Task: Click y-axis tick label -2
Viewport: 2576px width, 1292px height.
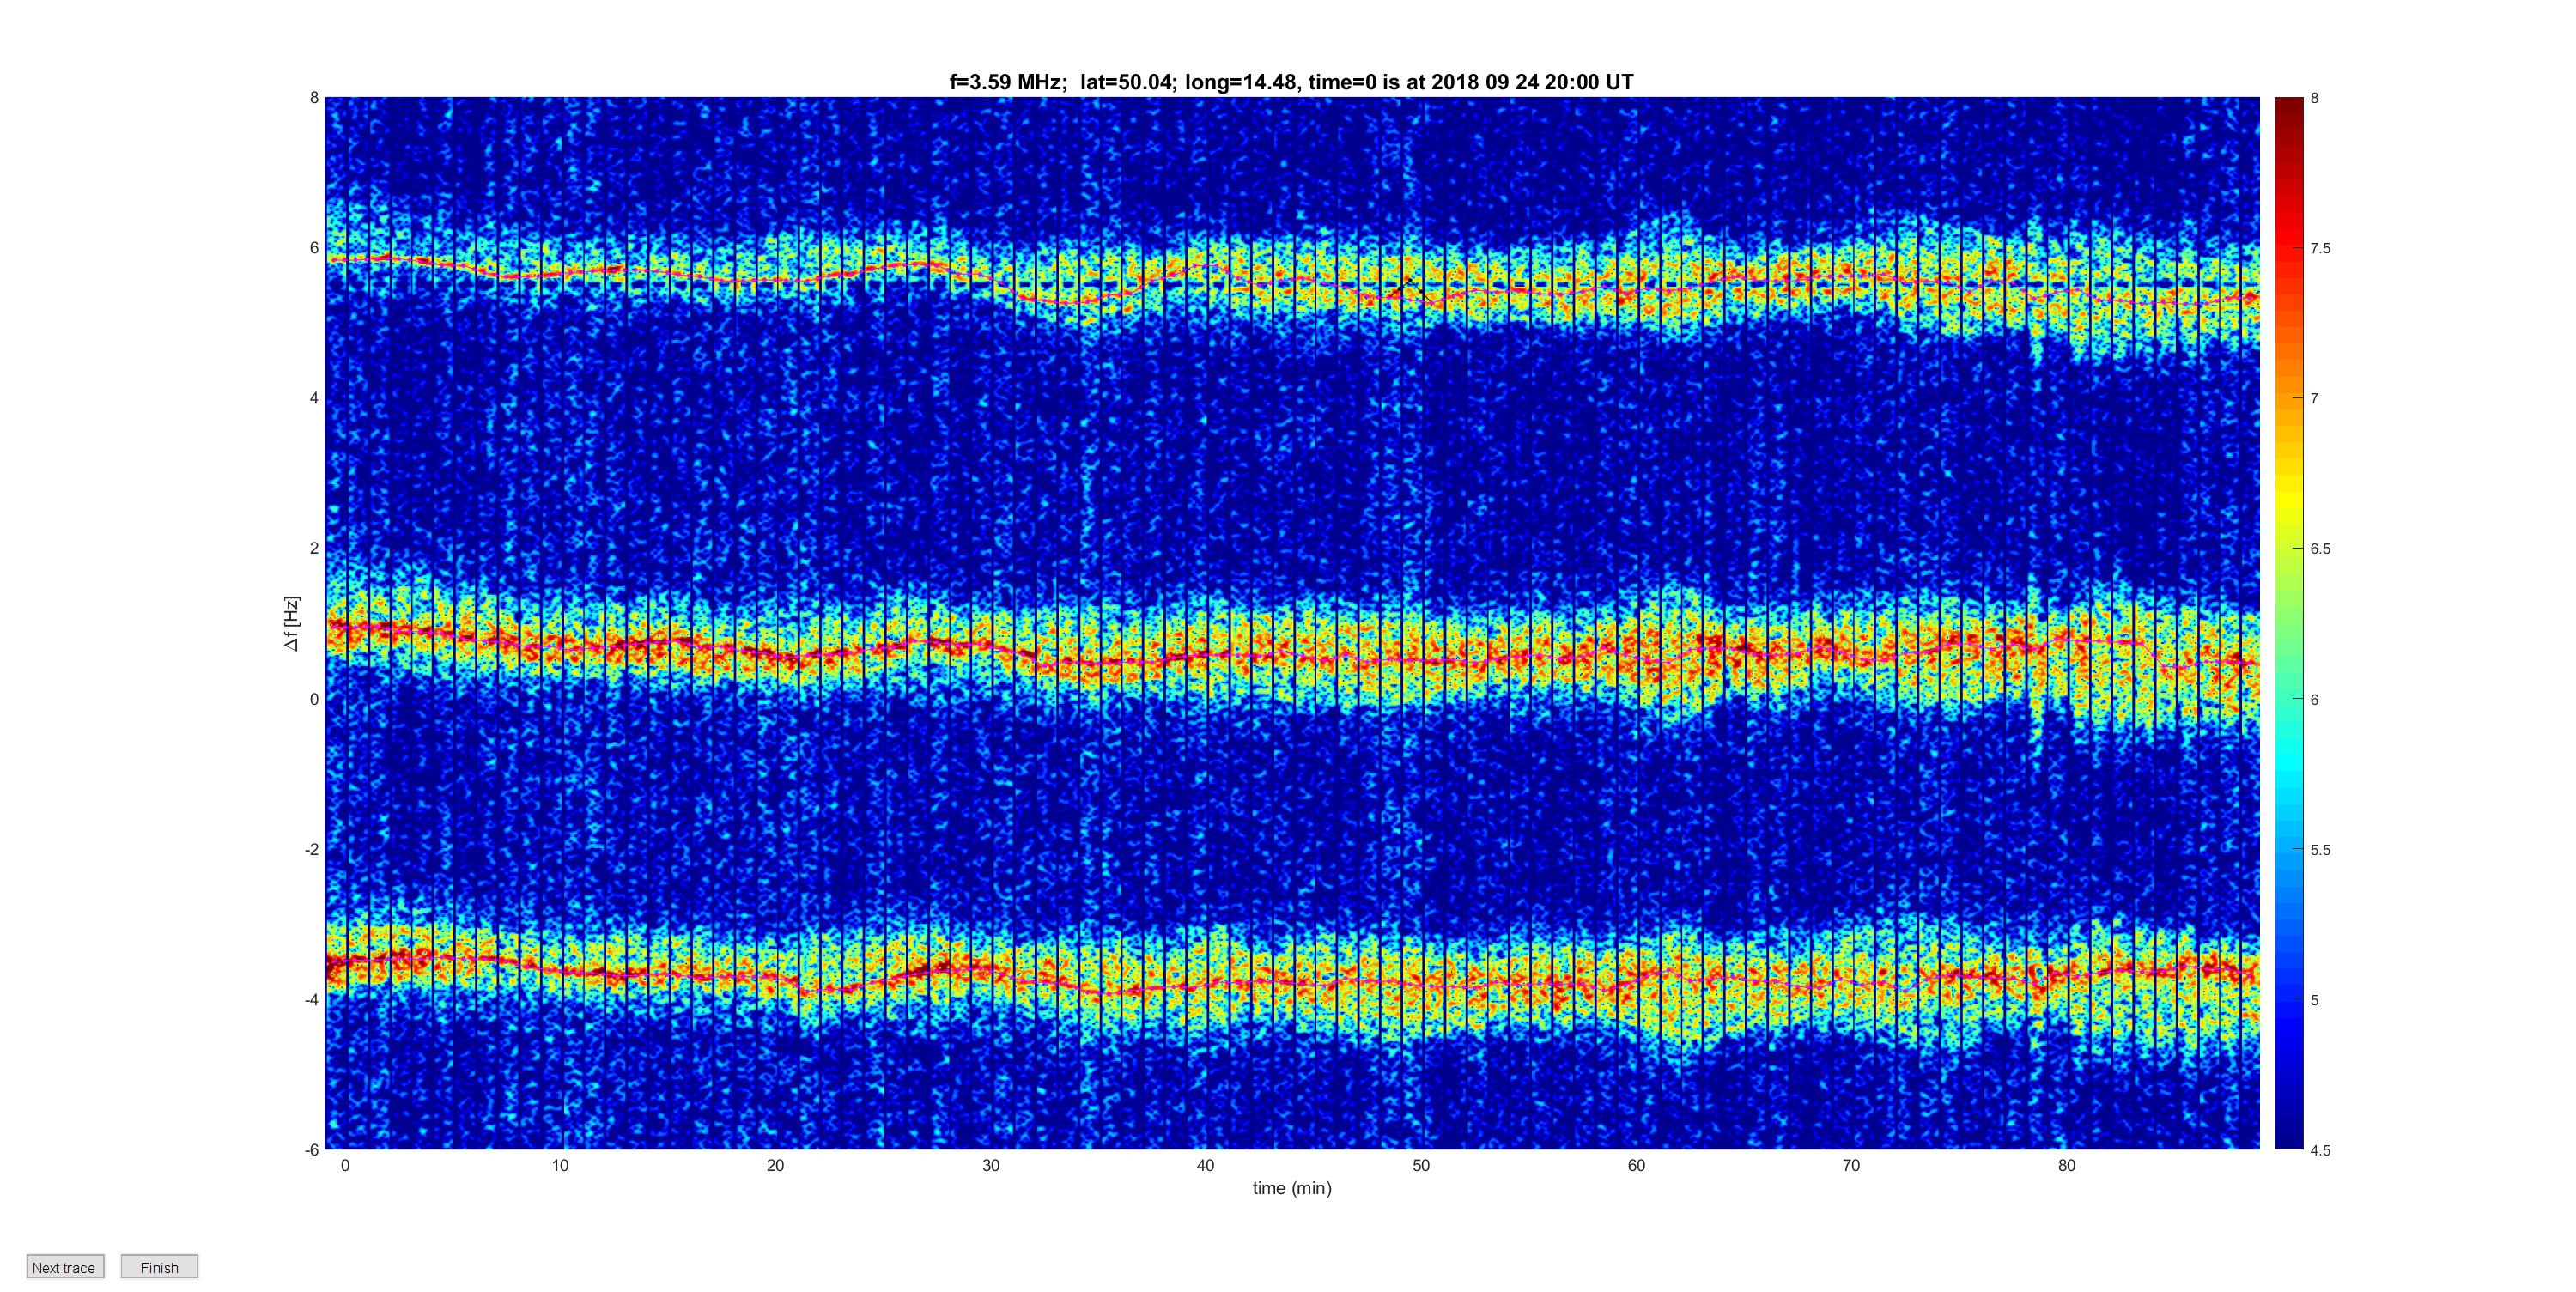Action: (x=311, y=849)
